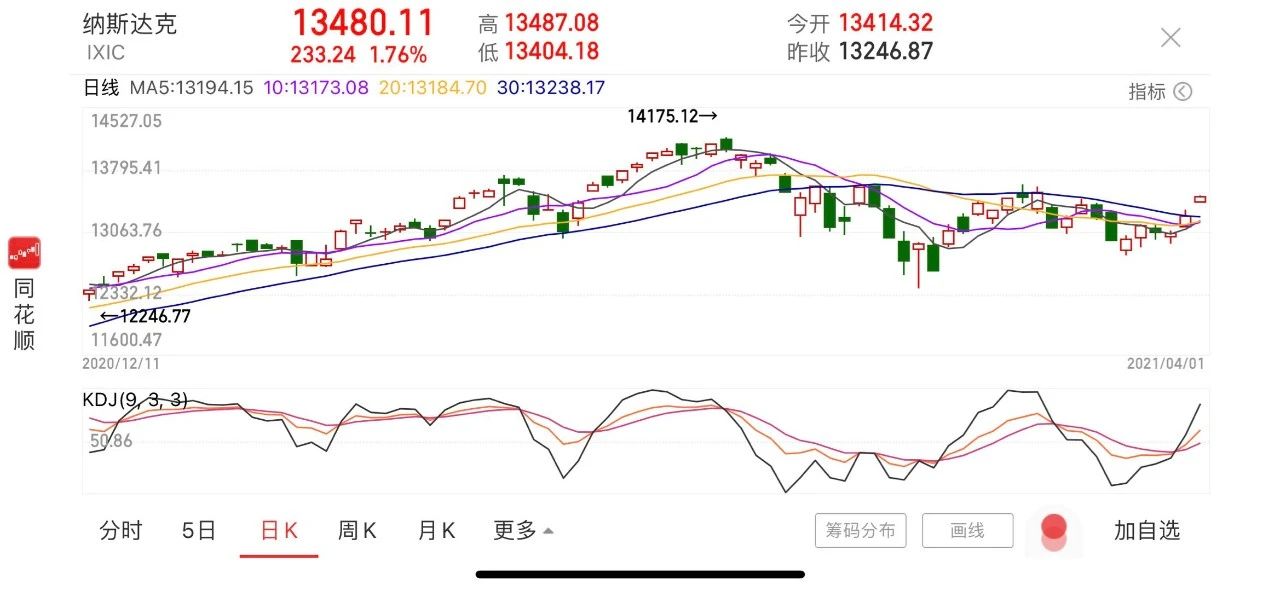Add stock with 加自选 button

point(1147,531)
